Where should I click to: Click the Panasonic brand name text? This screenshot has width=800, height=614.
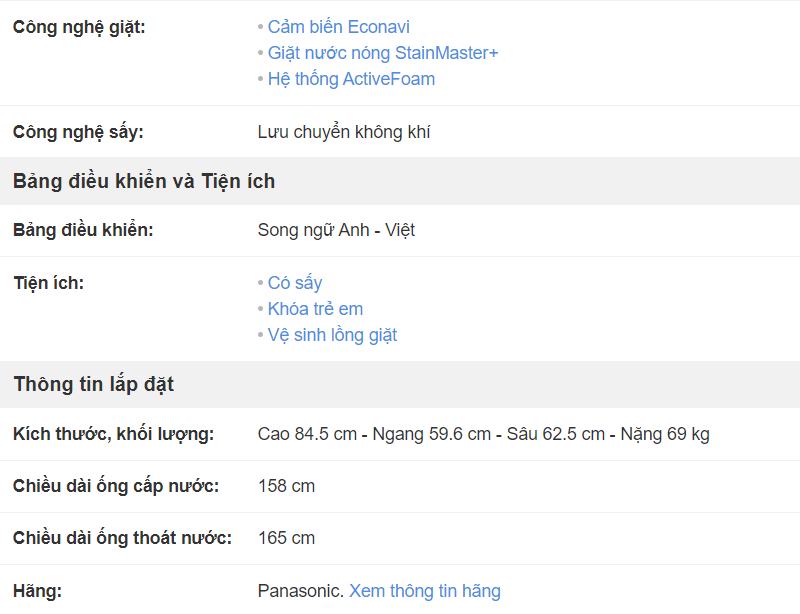tap(300, 591)
